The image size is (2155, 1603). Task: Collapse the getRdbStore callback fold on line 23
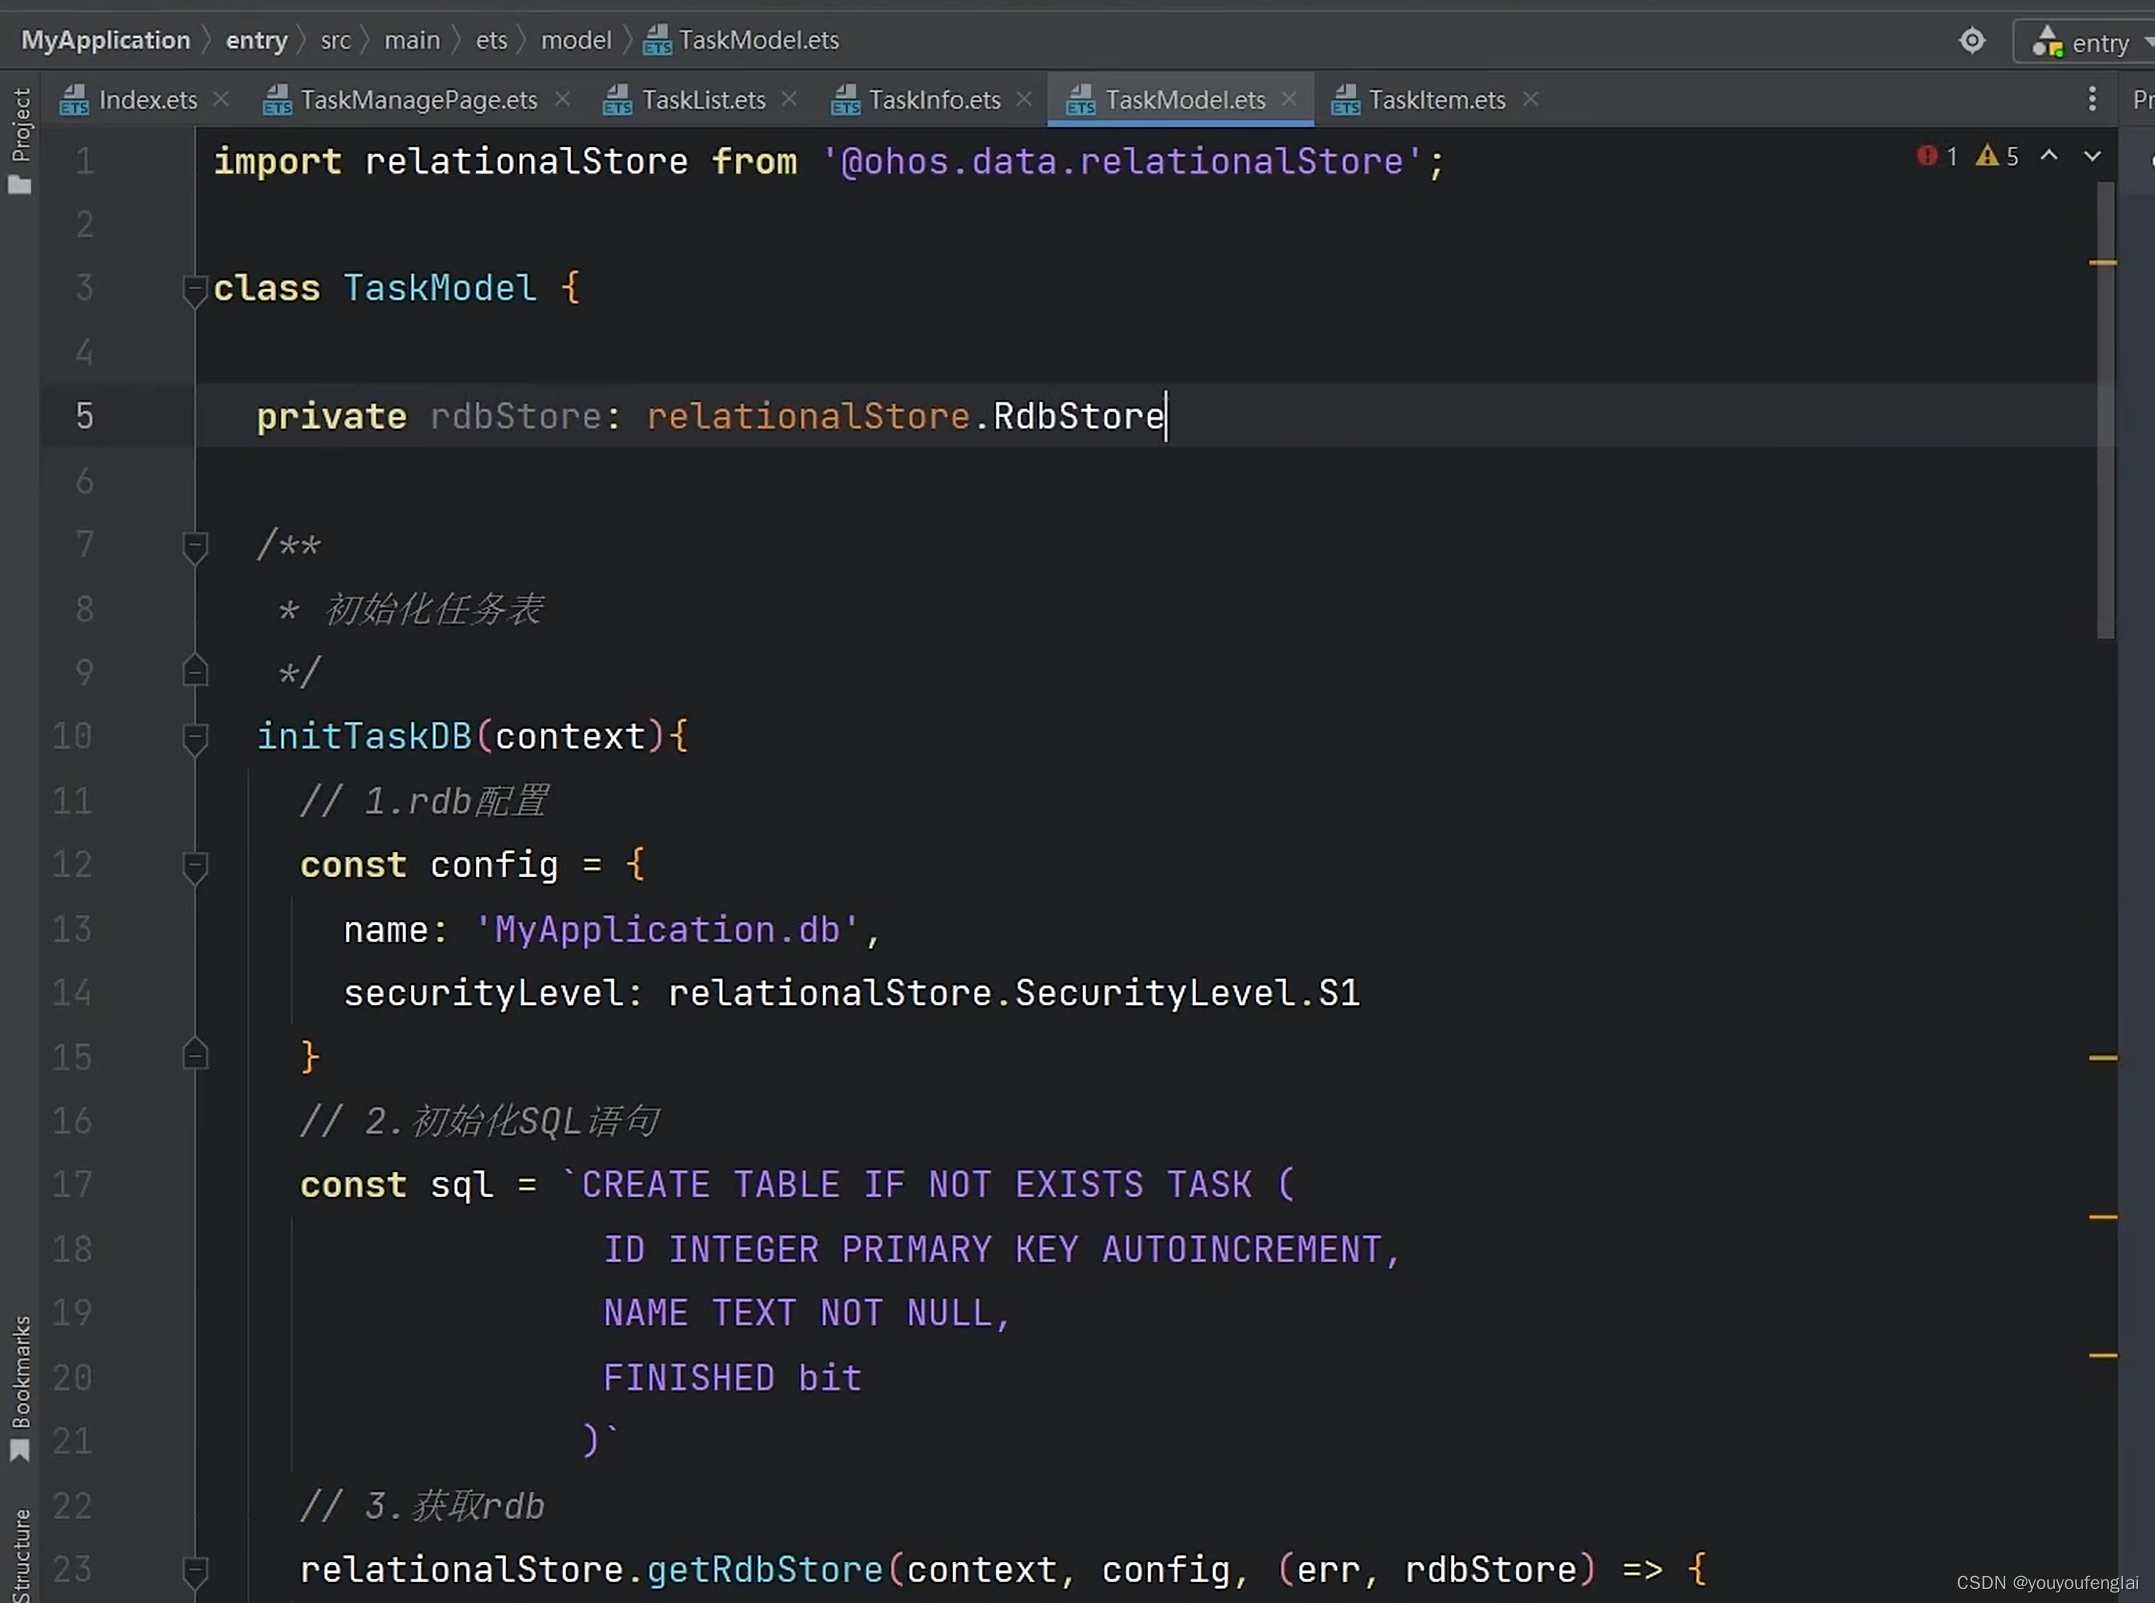195,1571
